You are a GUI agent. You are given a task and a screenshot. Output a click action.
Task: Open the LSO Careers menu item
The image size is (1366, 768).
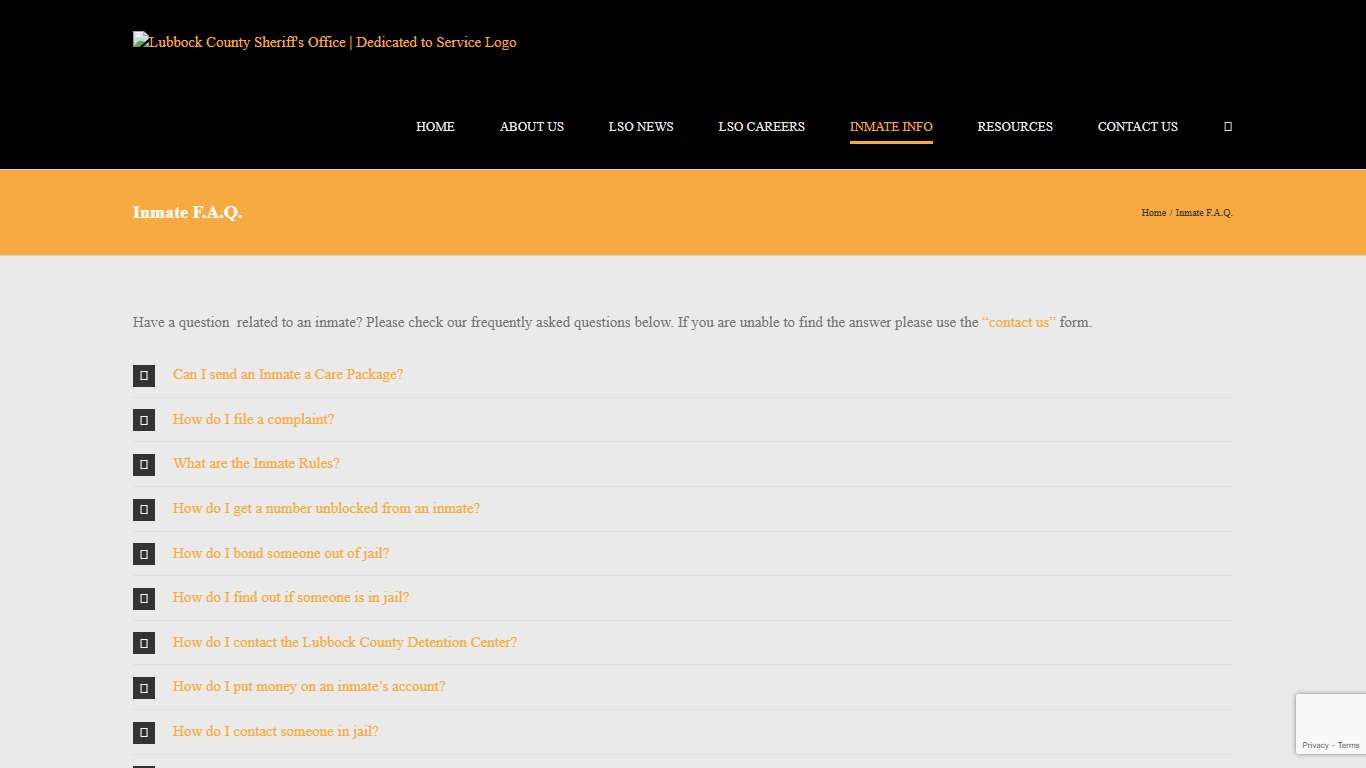point(761,127)
